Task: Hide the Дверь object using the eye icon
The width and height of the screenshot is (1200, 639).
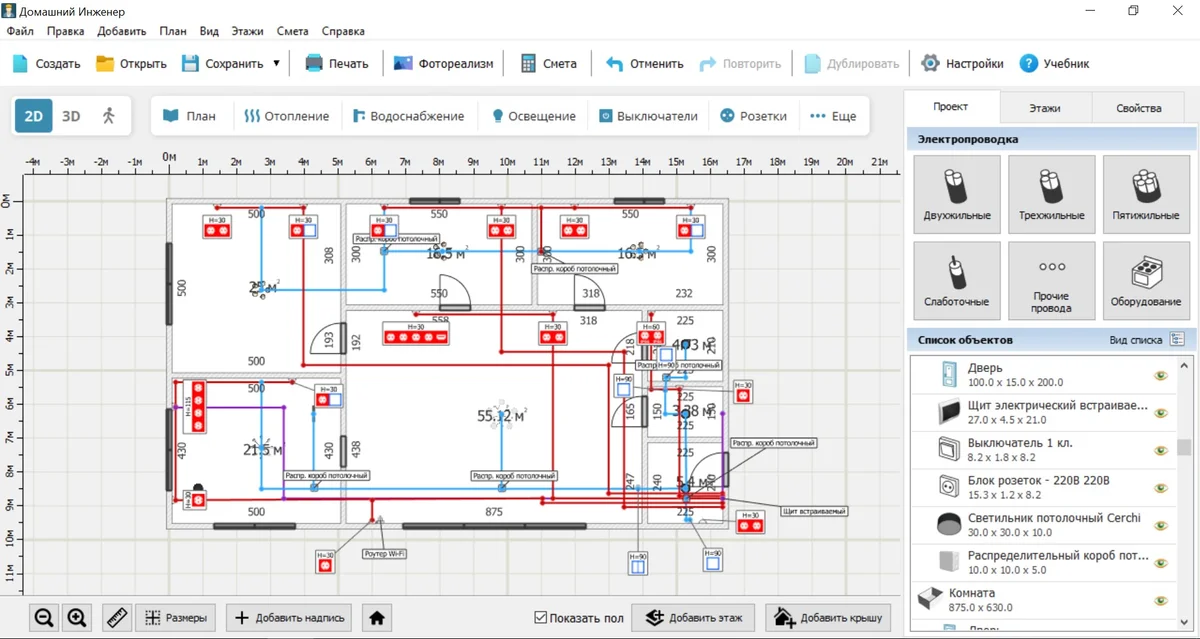Action: click(x=1160, y=376)
